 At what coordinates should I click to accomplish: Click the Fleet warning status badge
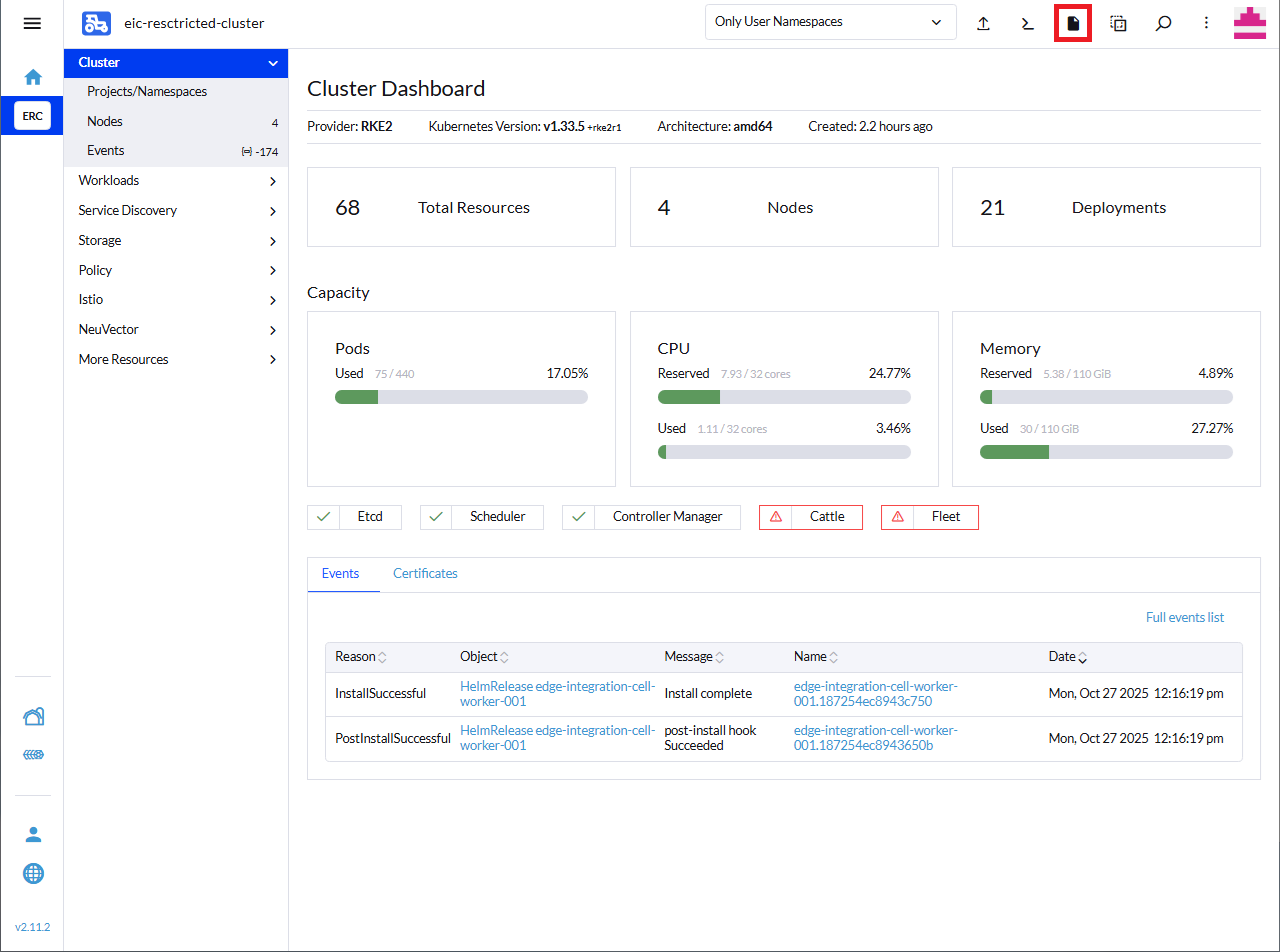[x=929, y=517]
